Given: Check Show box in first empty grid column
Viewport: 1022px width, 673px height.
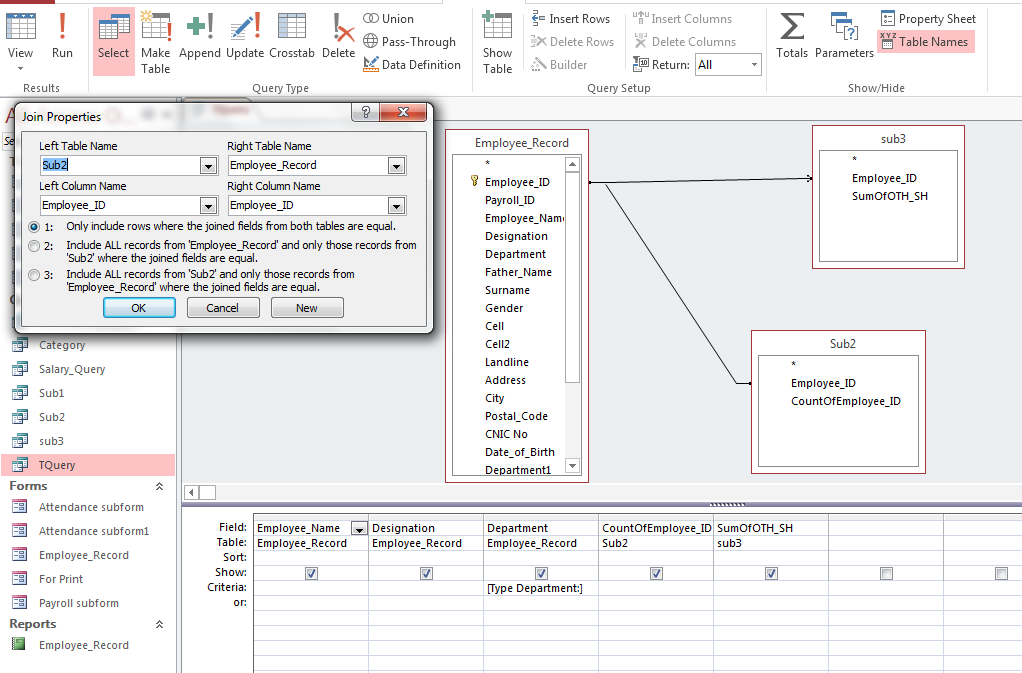Looking at the screenshot, I should 886,573.
